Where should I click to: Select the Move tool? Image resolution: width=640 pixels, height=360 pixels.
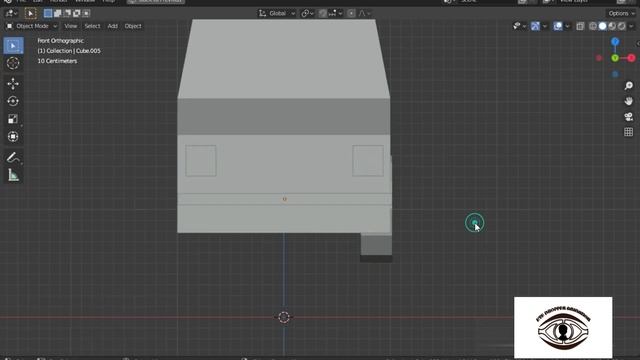13,84
